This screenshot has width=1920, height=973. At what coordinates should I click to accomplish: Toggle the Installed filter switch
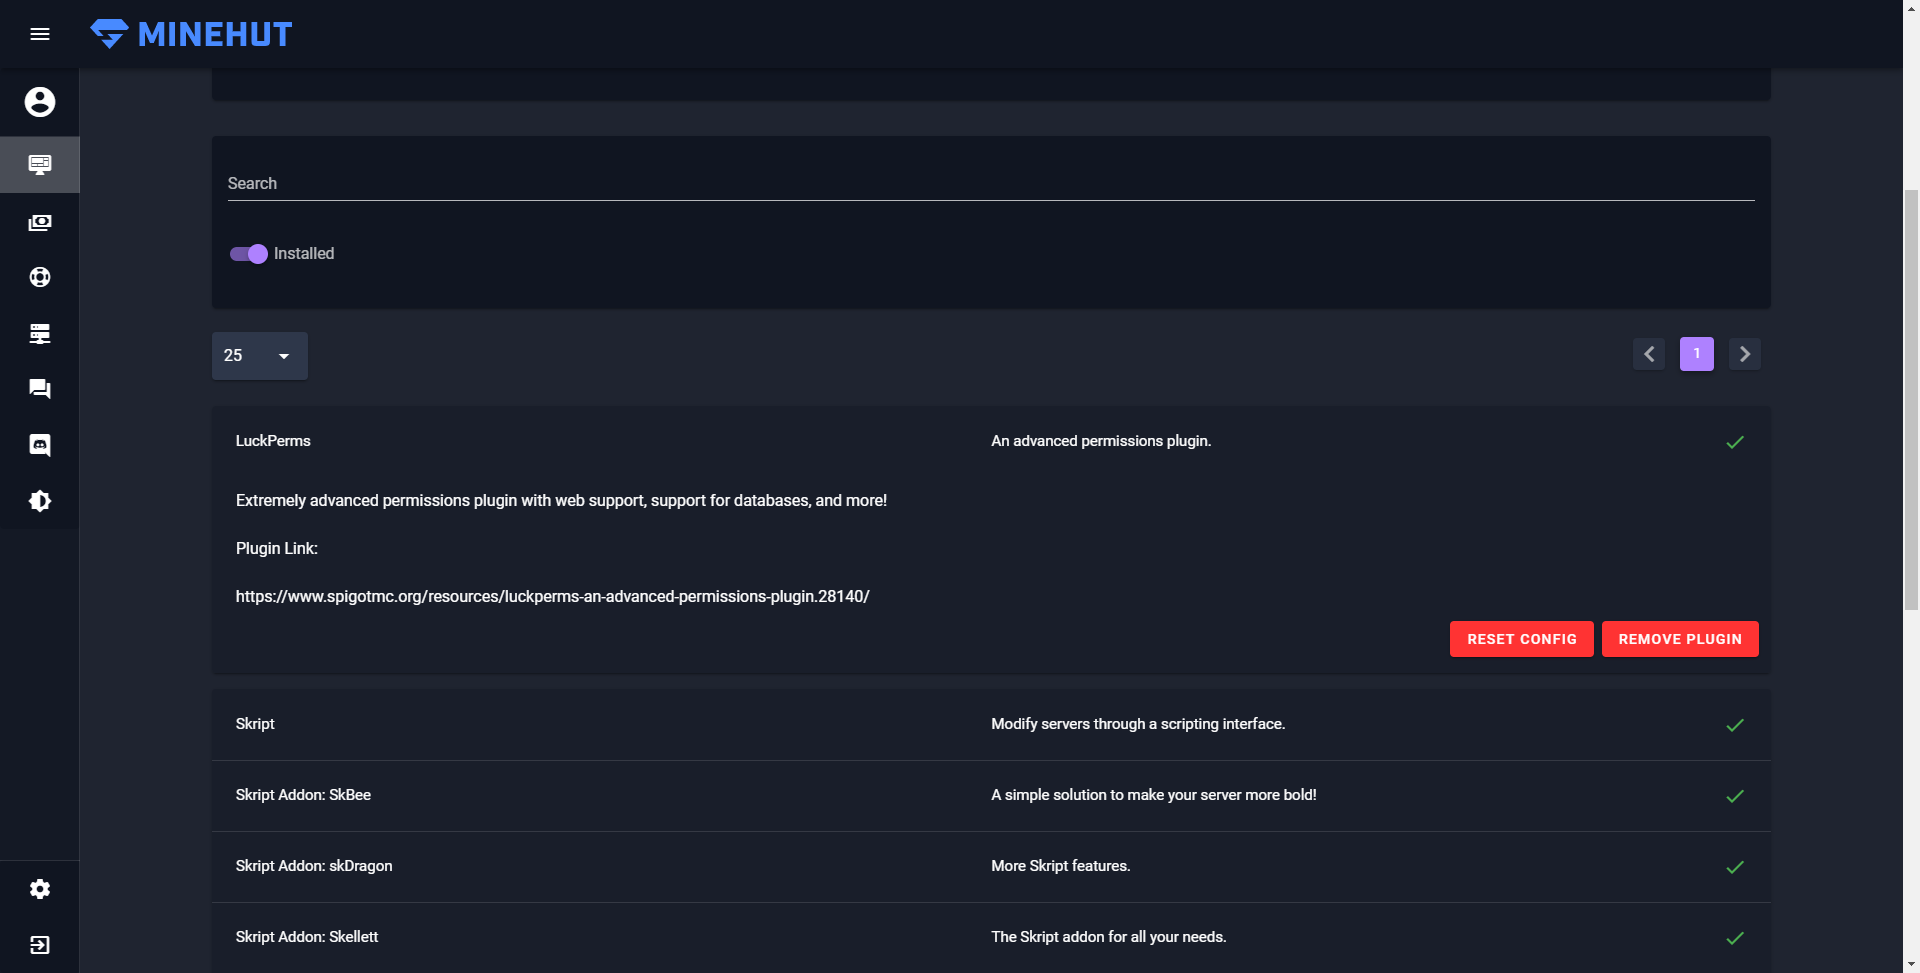coord(249,254)
